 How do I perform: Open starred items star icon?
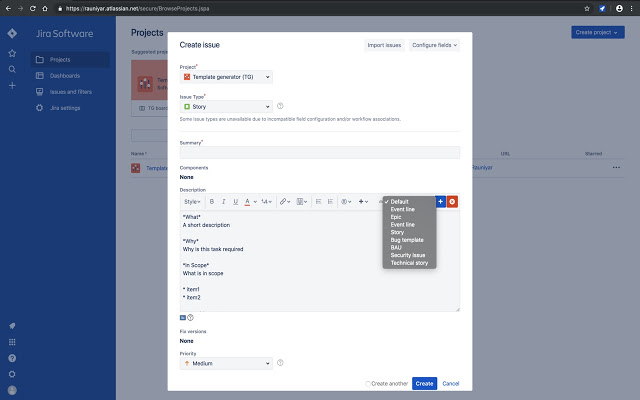point(12,53)
